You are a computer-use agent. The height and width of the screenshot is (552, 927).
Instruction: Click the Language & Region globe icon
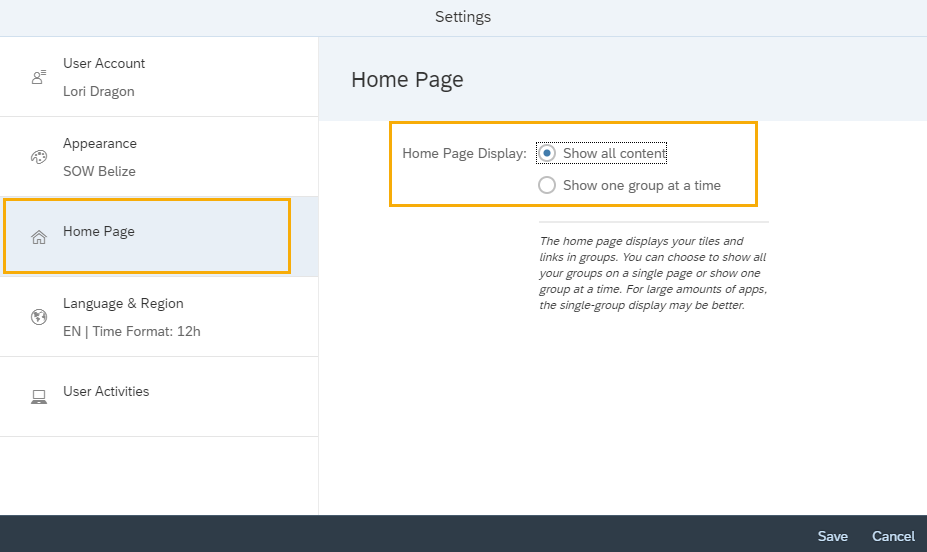tap(39, 317)
